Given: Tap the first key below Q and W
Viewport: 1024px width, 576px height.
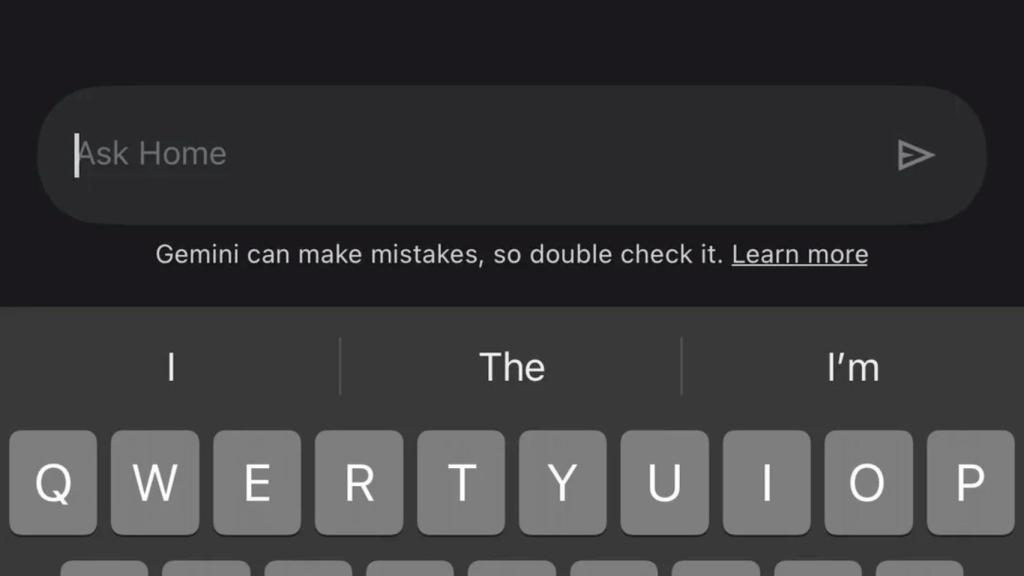Looking at the screenshot, I should coord(104,568).
